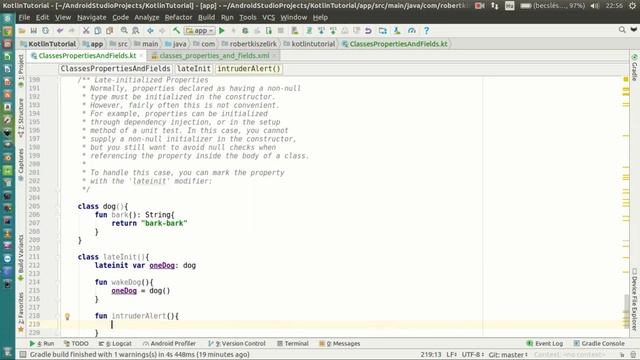The image size is (640, 360).
Task: Click KotlinTutorial breadcrumb in navigation bar
Action: [x=48, y=44]
